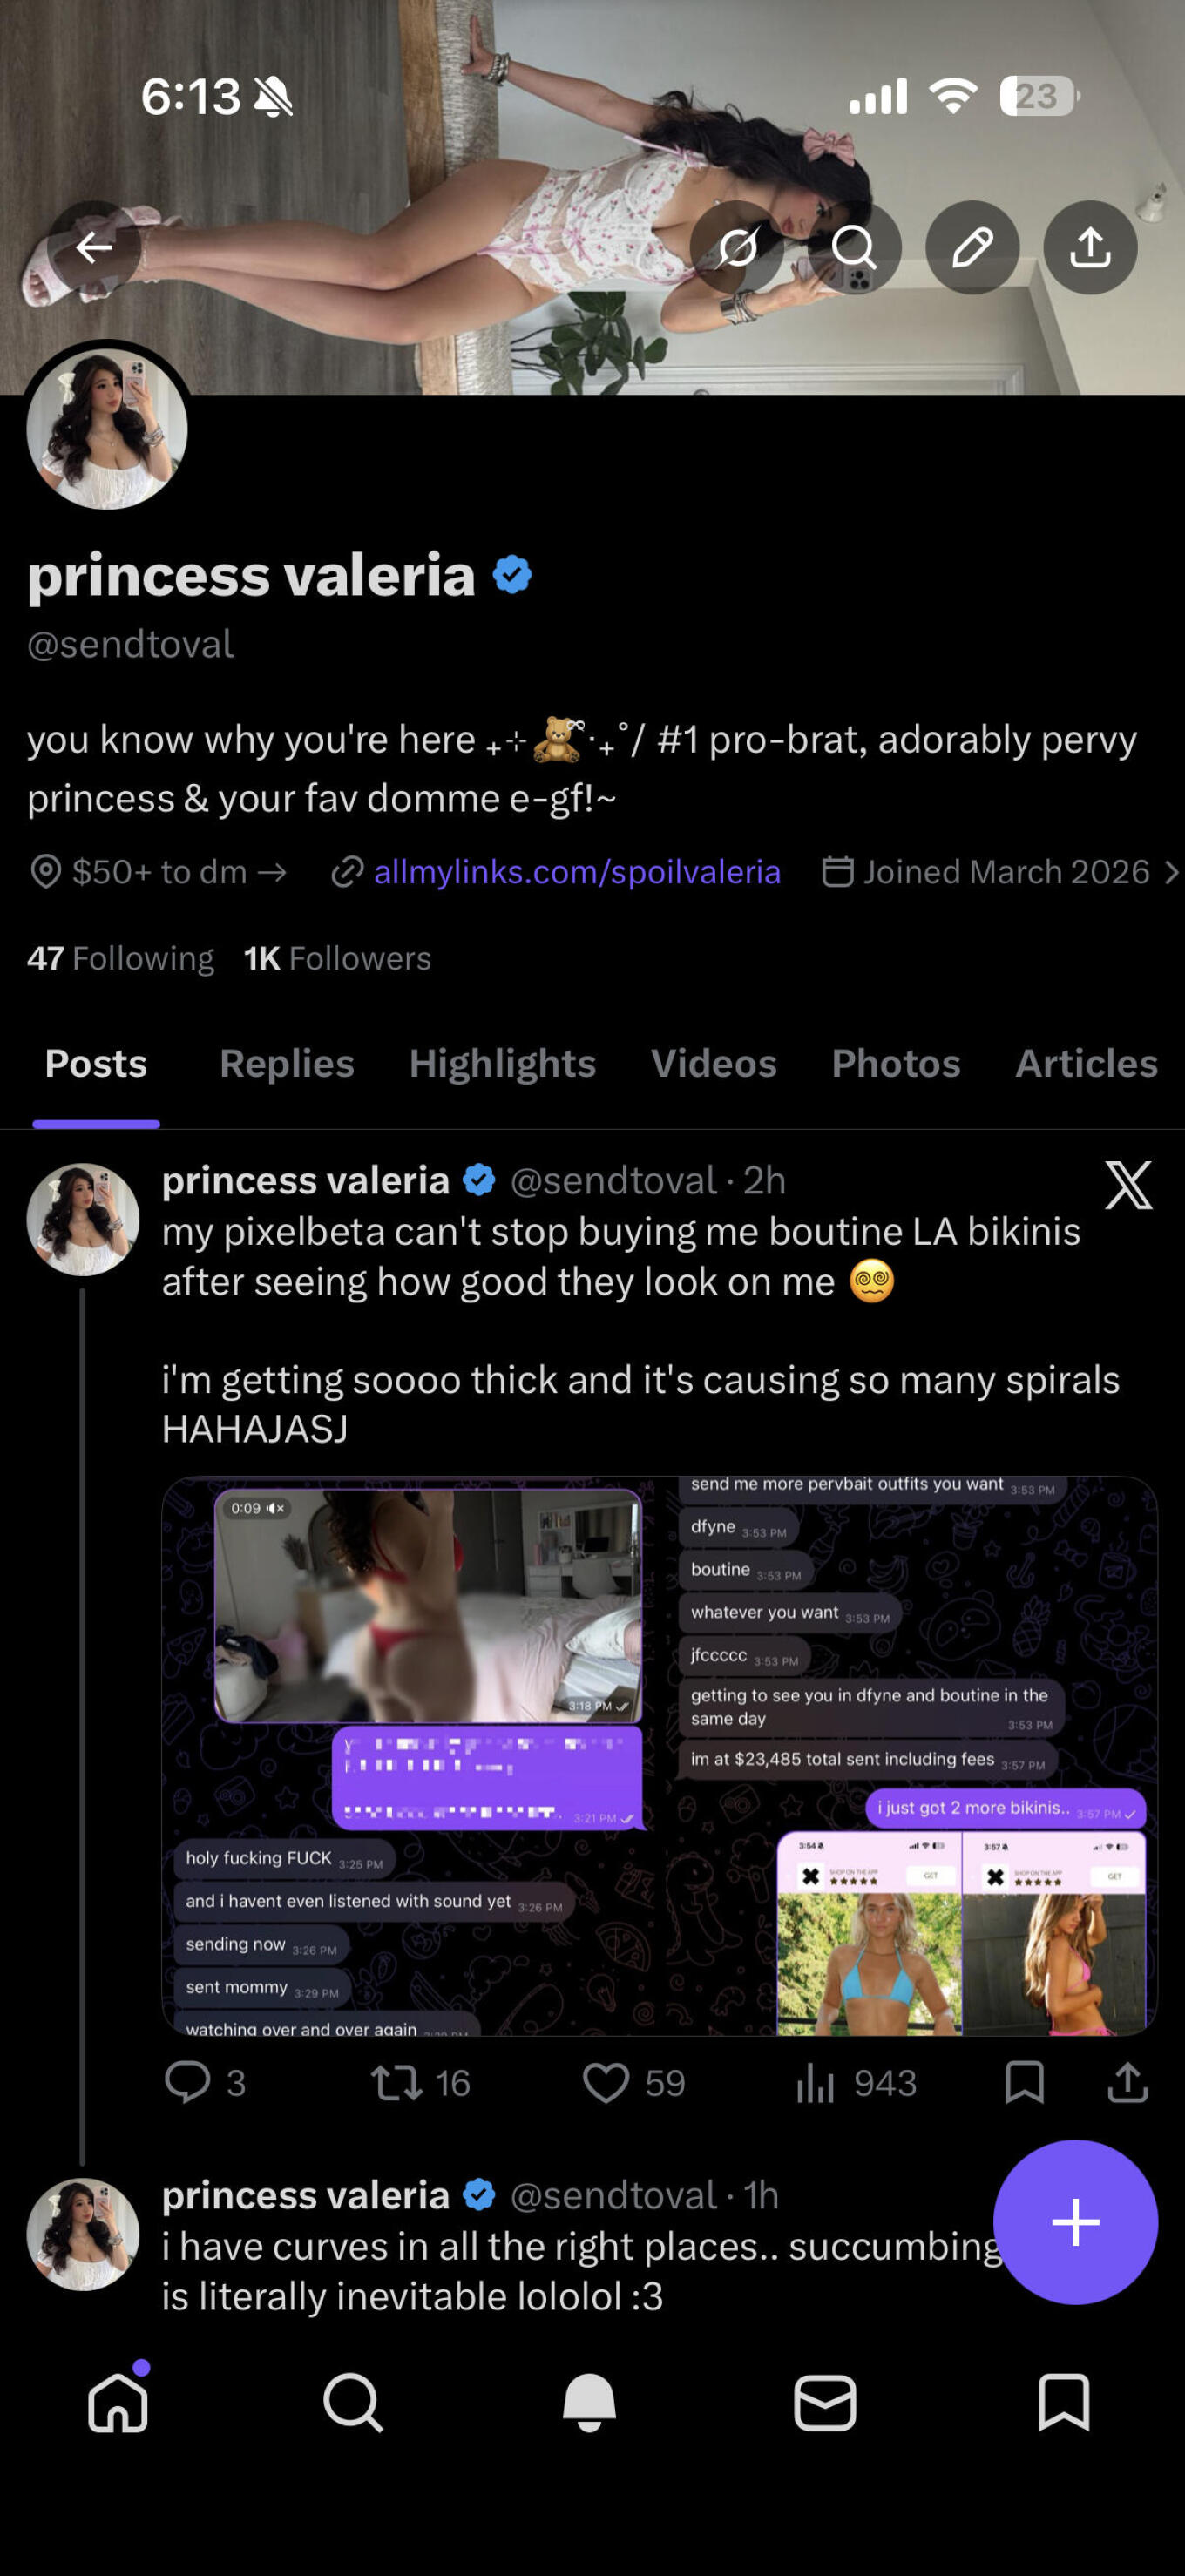Repost the post with 16 reposts

click(x=397, y=2083)
